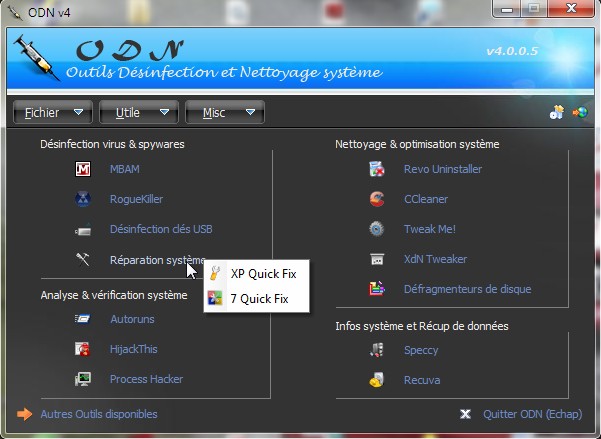Click Autres Outils disponibles link
This screenshot has width=601, height=439.
pyautogui.click(x=99, y=414)
